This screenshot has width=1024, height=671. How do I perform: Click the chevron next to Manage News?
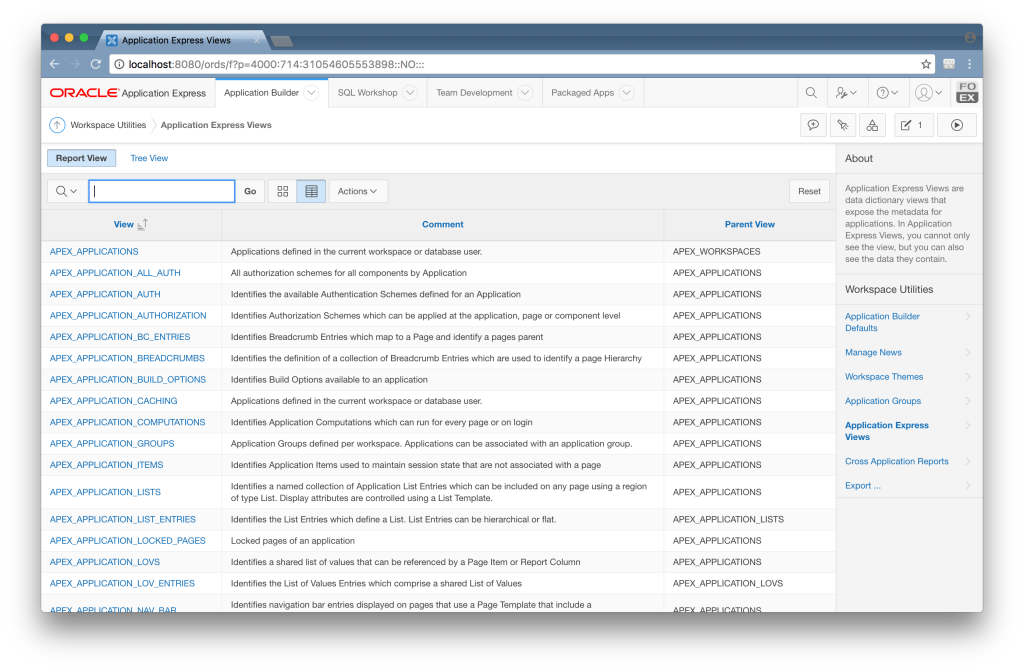(968, 352)
